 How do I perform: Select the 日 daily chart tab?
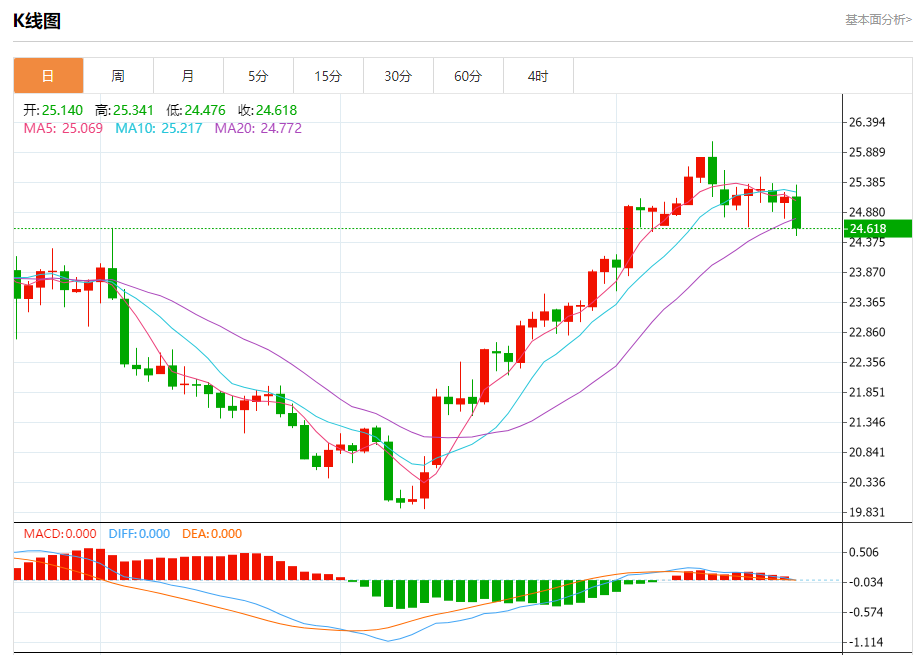click(x=48, y=76)
